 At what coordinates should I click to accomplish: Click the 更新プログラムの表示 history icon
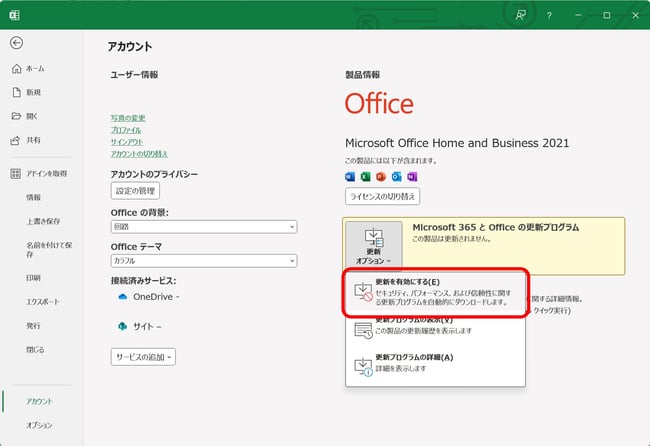click(x=363, y=330)
